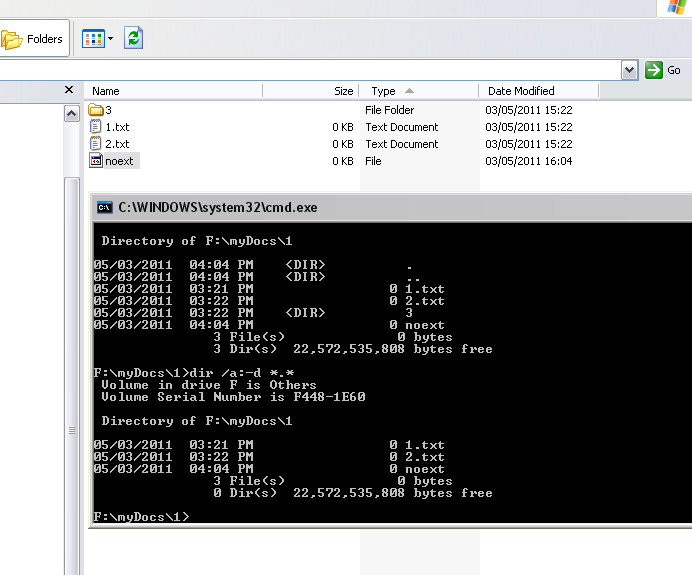Select the noext file icon
Image resolution: width=692 pixels, height=575 pixels.
pos(96,161)
